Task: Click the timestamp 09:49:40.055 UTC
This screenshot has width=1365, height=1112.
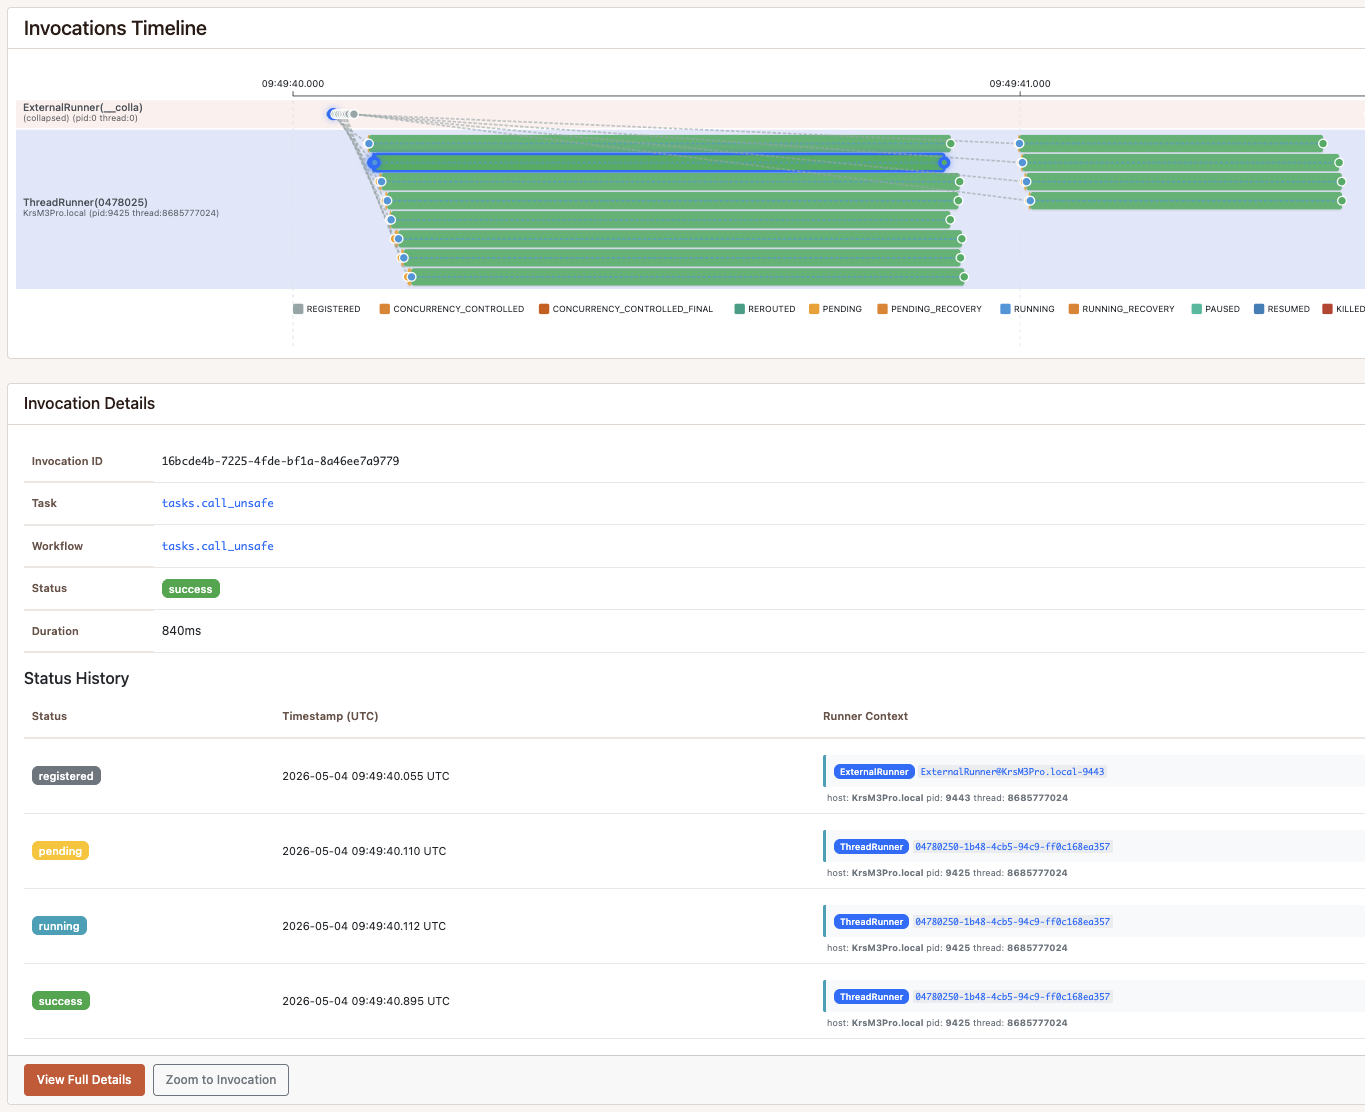Action: point(366,776)
